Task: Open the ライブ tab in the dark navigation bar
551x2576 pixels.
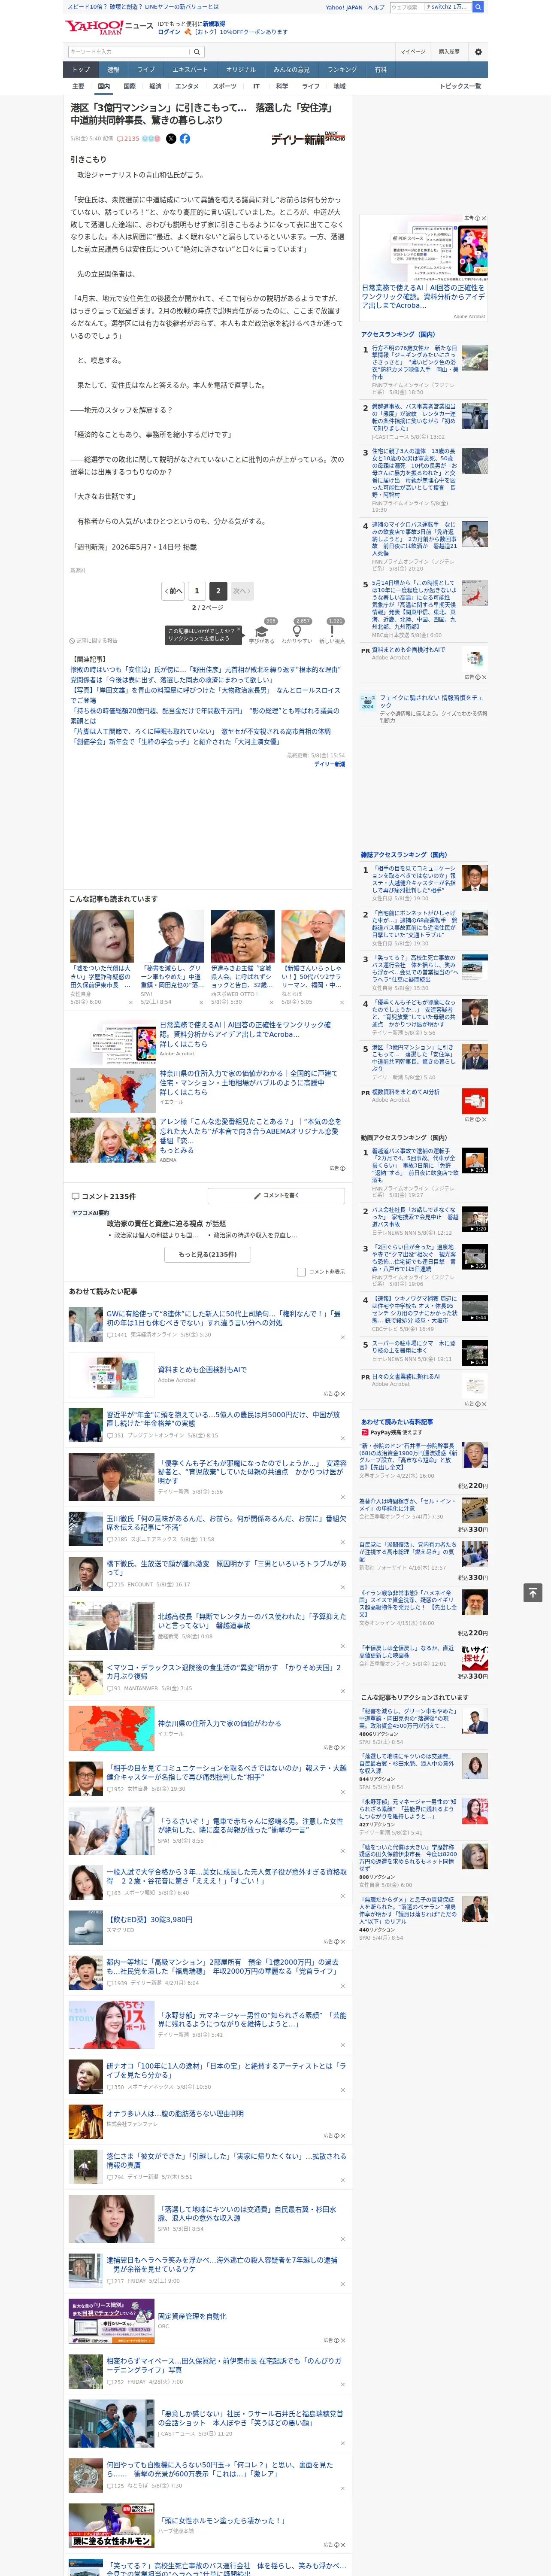Action: coord(146,70)
